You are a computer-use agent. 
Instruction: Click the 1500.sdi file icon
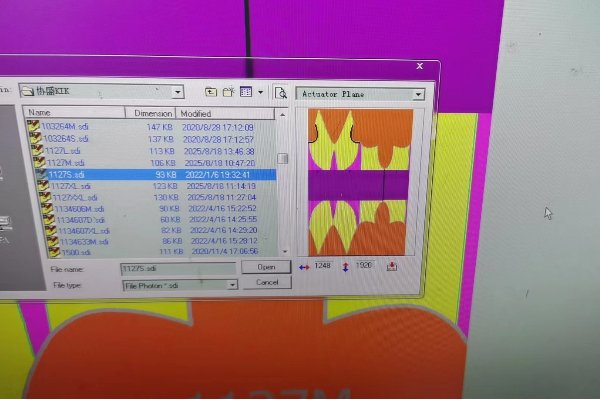coord(54,252)
